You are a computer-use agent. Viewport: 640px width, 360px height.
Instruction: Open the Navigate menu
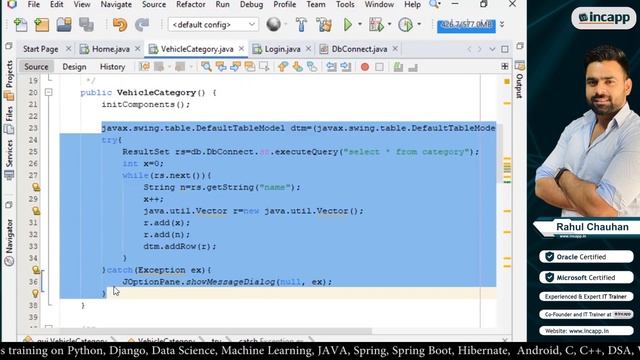[x=116, y=4]
